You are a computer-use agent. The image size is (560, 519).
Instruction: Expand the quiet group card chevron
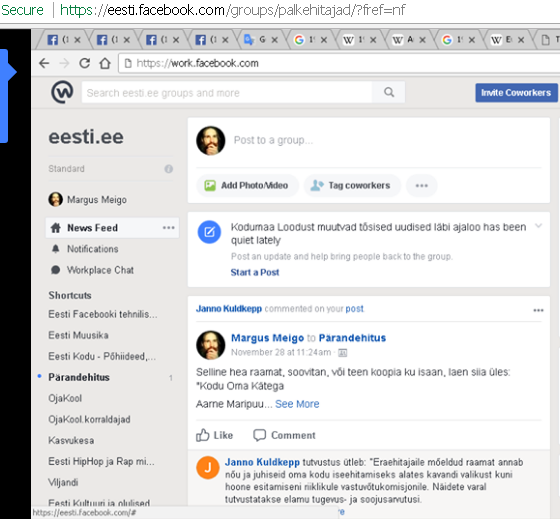tap(538, 226)
